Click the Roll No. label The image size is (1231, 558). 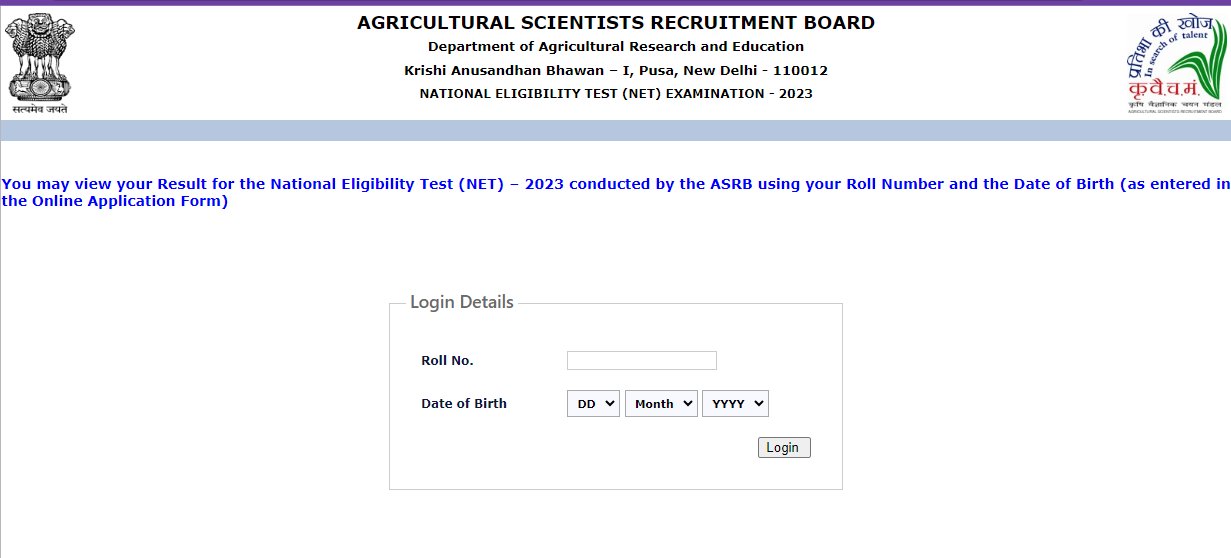[447, 360]
